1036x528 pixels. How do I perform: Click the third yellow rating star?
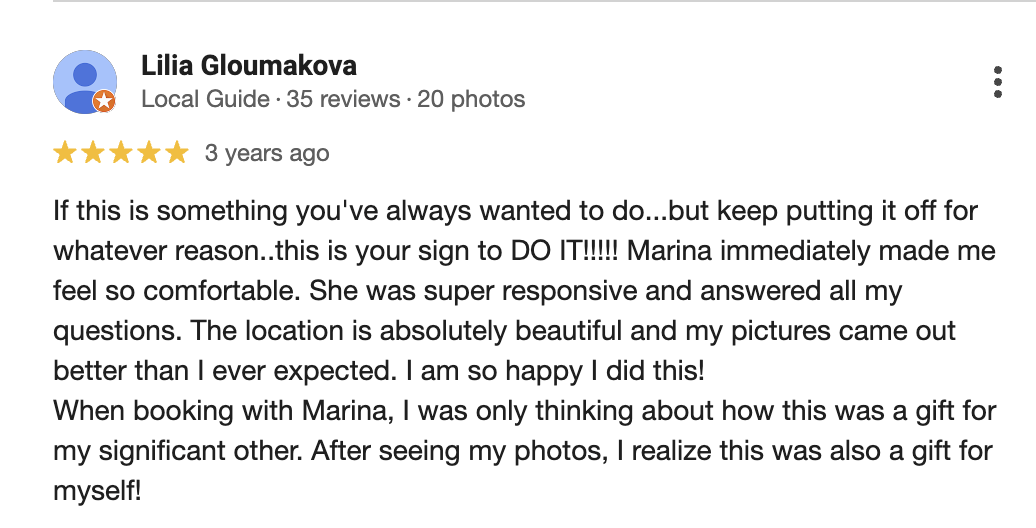coord(121,153)
